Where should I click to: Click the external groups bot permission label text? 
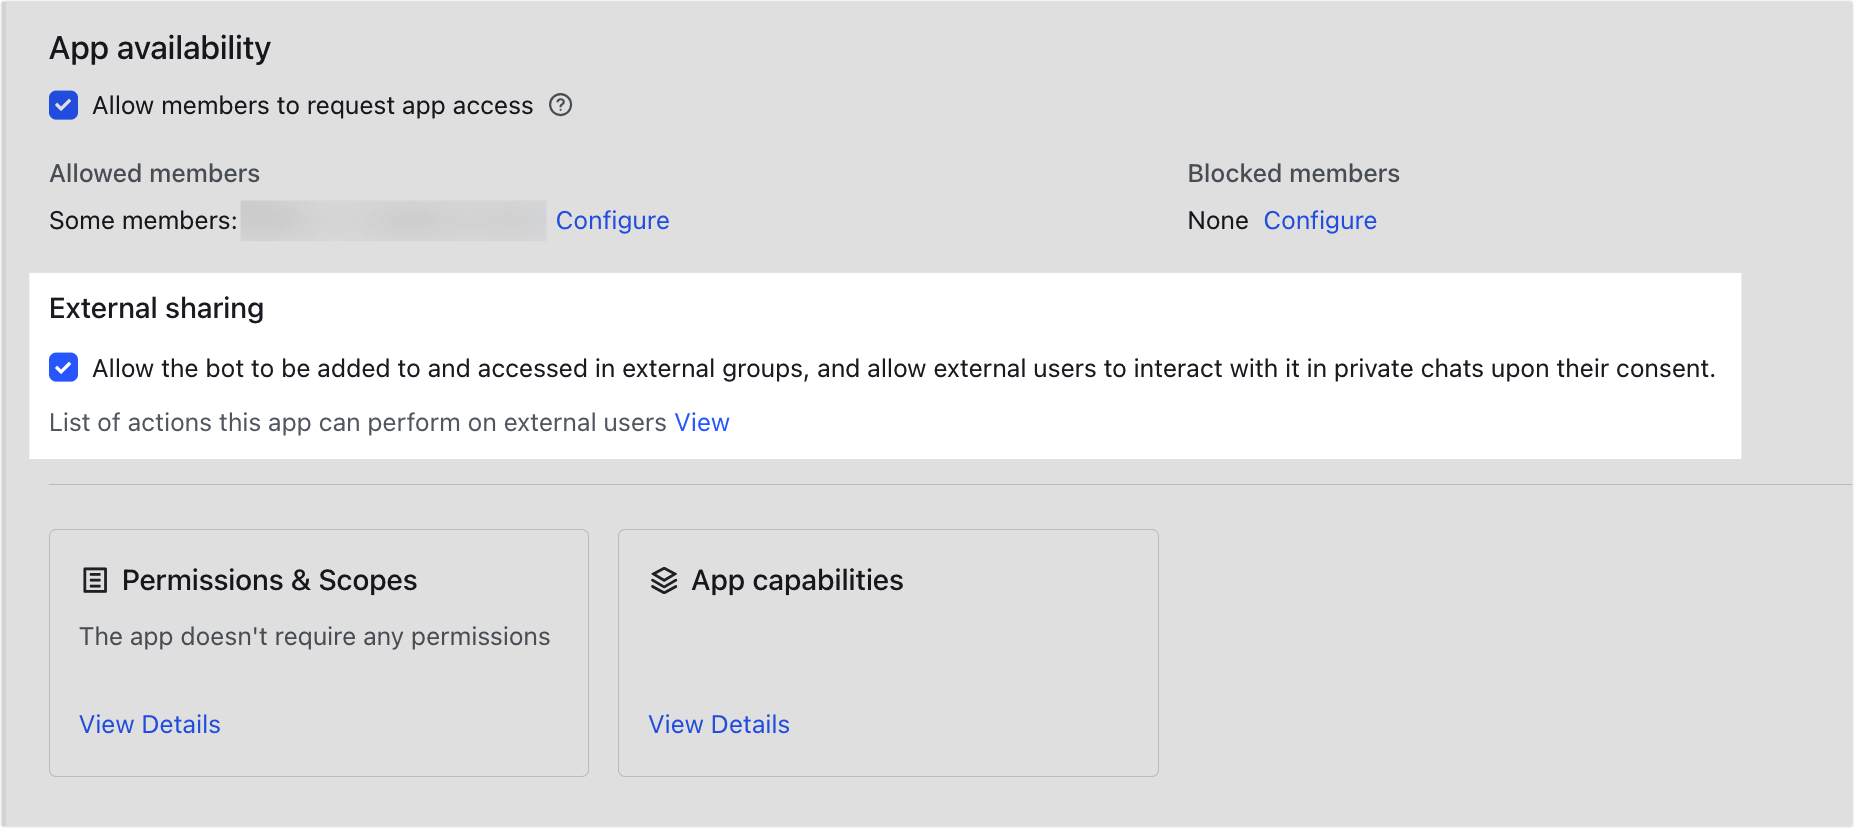pos(903,369)
